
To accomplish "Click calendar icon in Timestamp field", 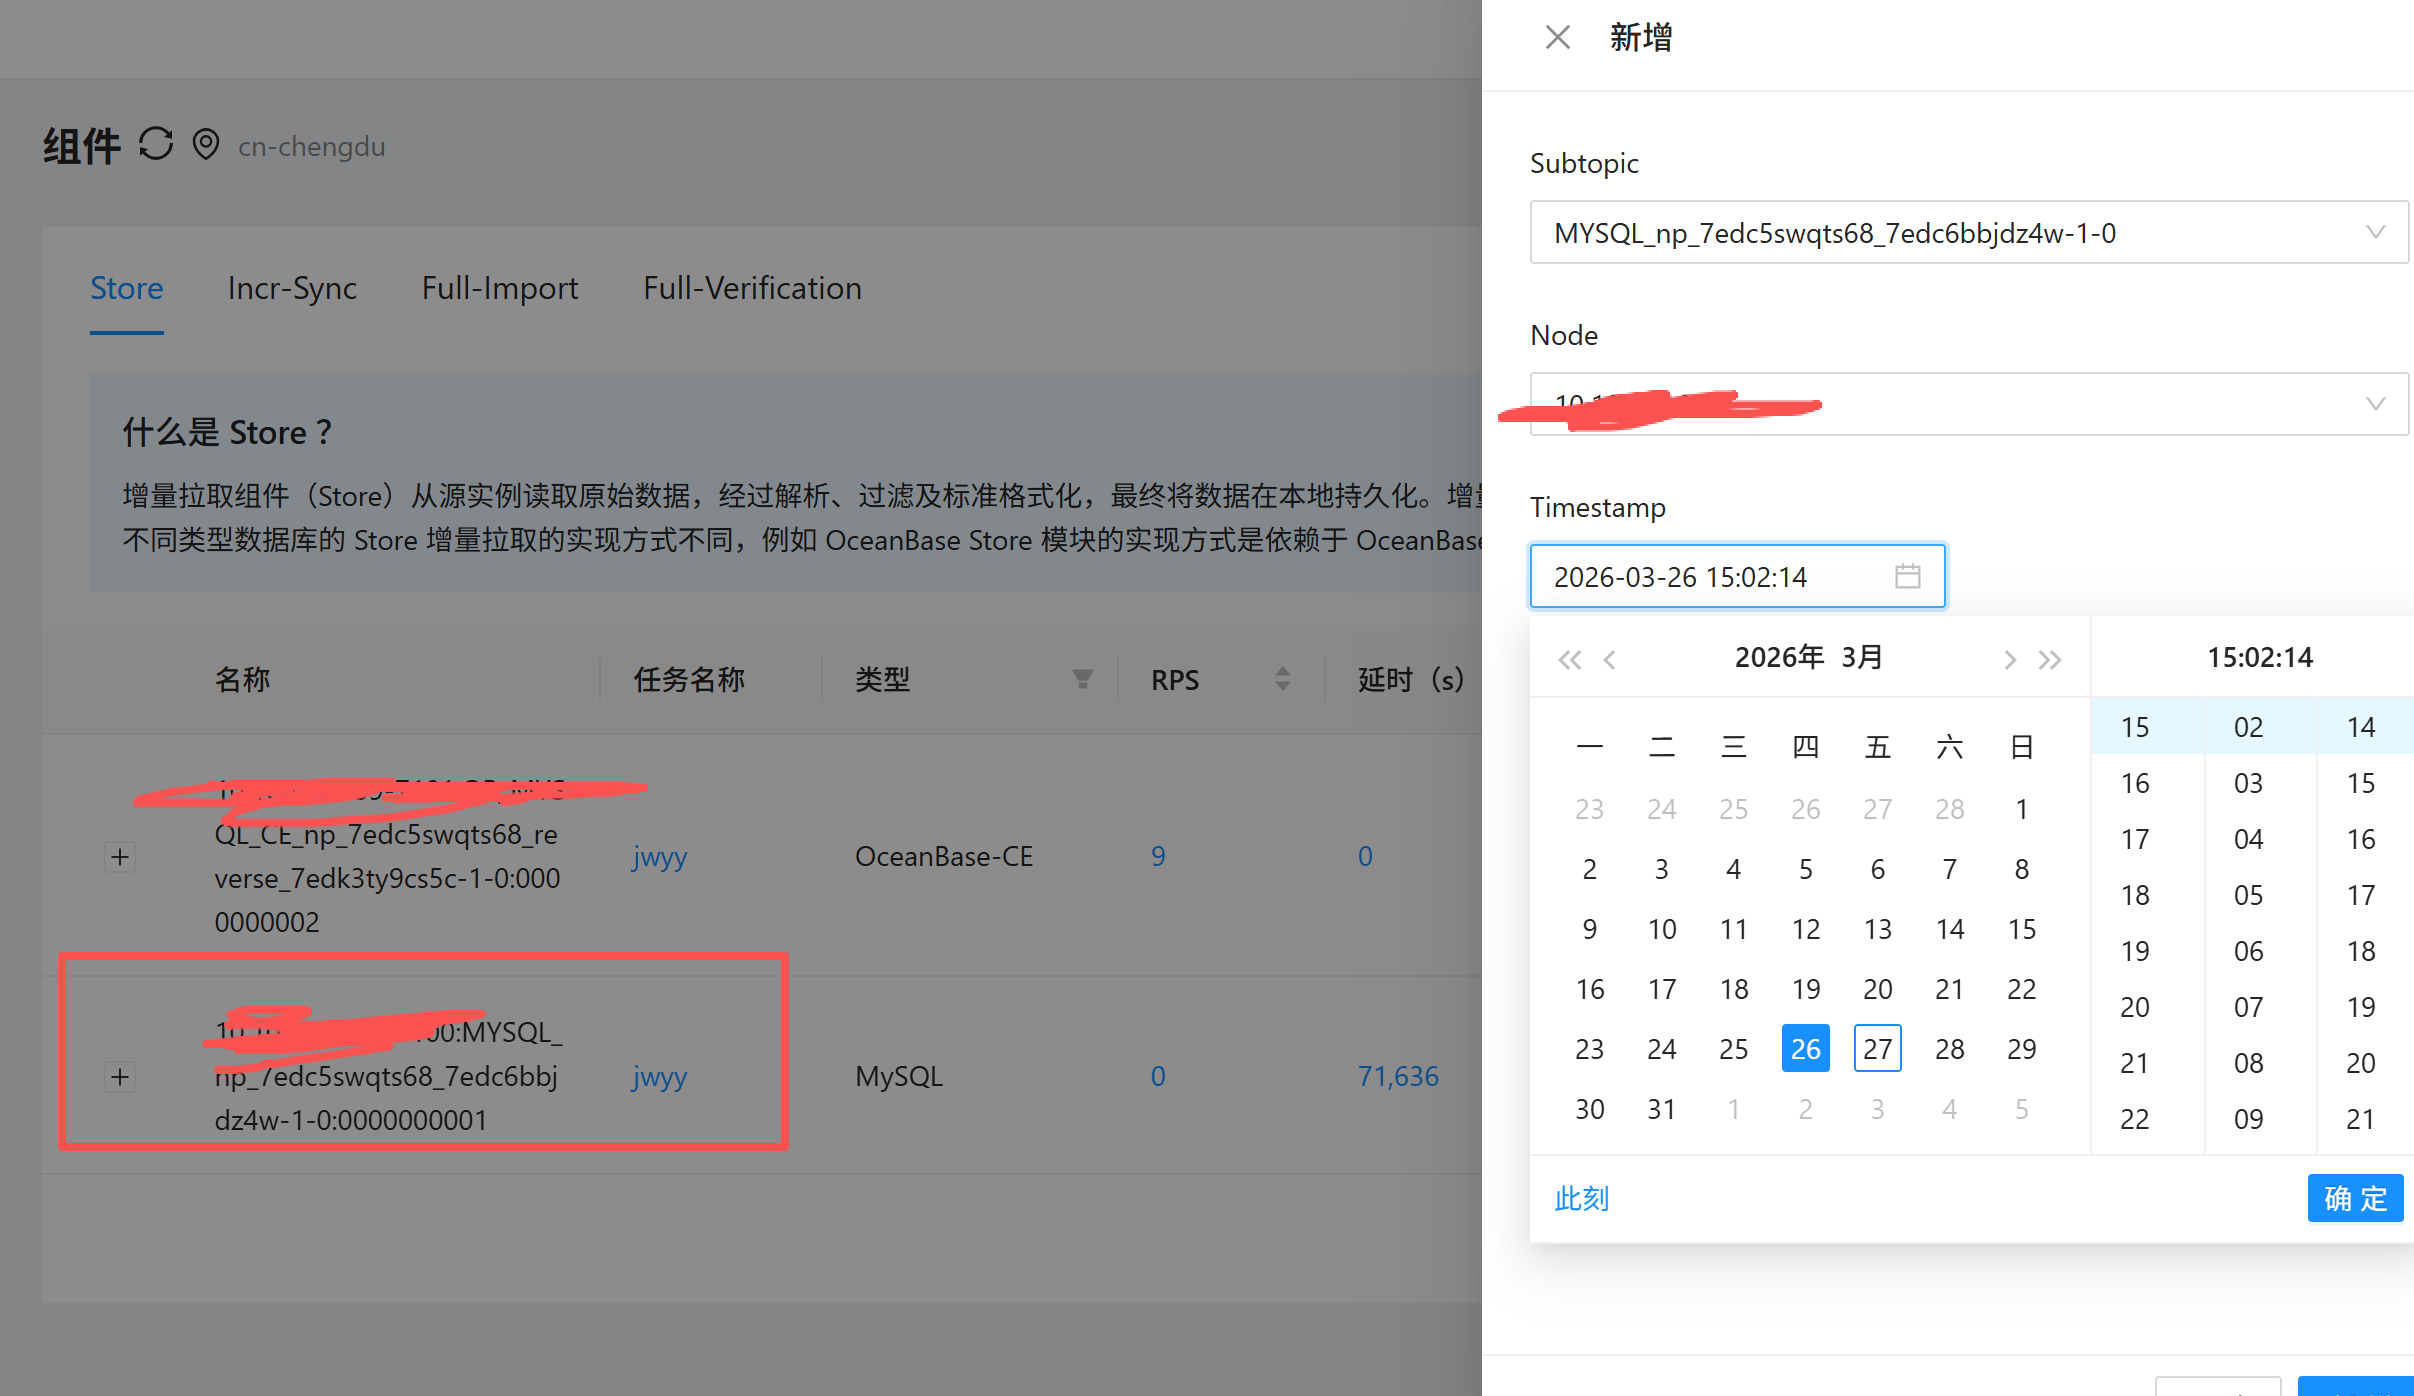I will [x=1907, y=576].
